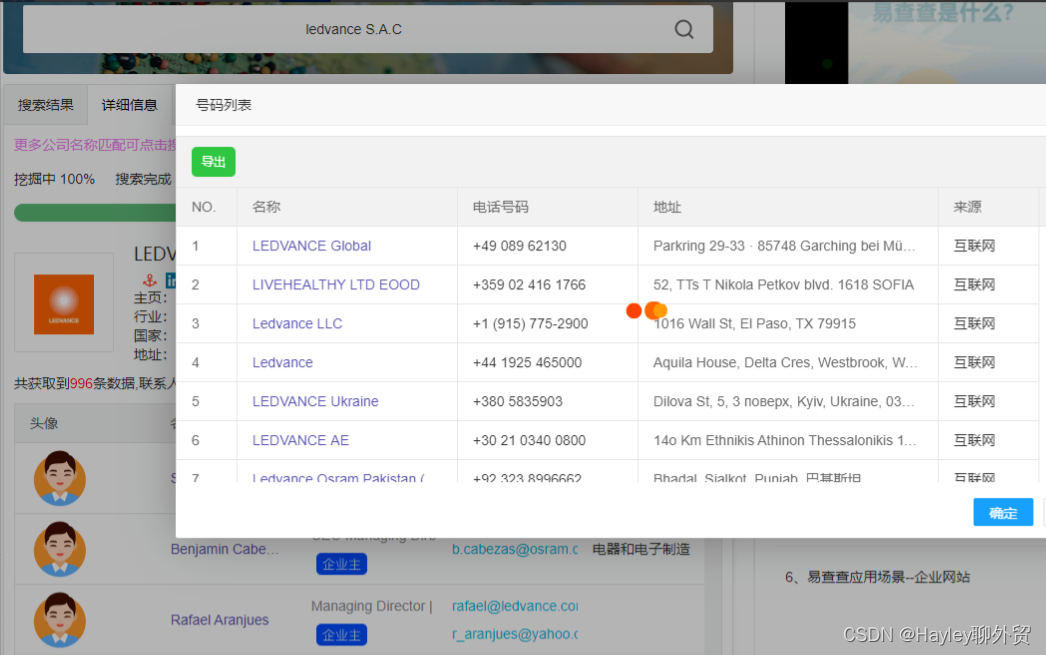Select phone number +1 (915) 775-2900
The width and height of the screenshot is (1046, 655).
tap(530, 323)
